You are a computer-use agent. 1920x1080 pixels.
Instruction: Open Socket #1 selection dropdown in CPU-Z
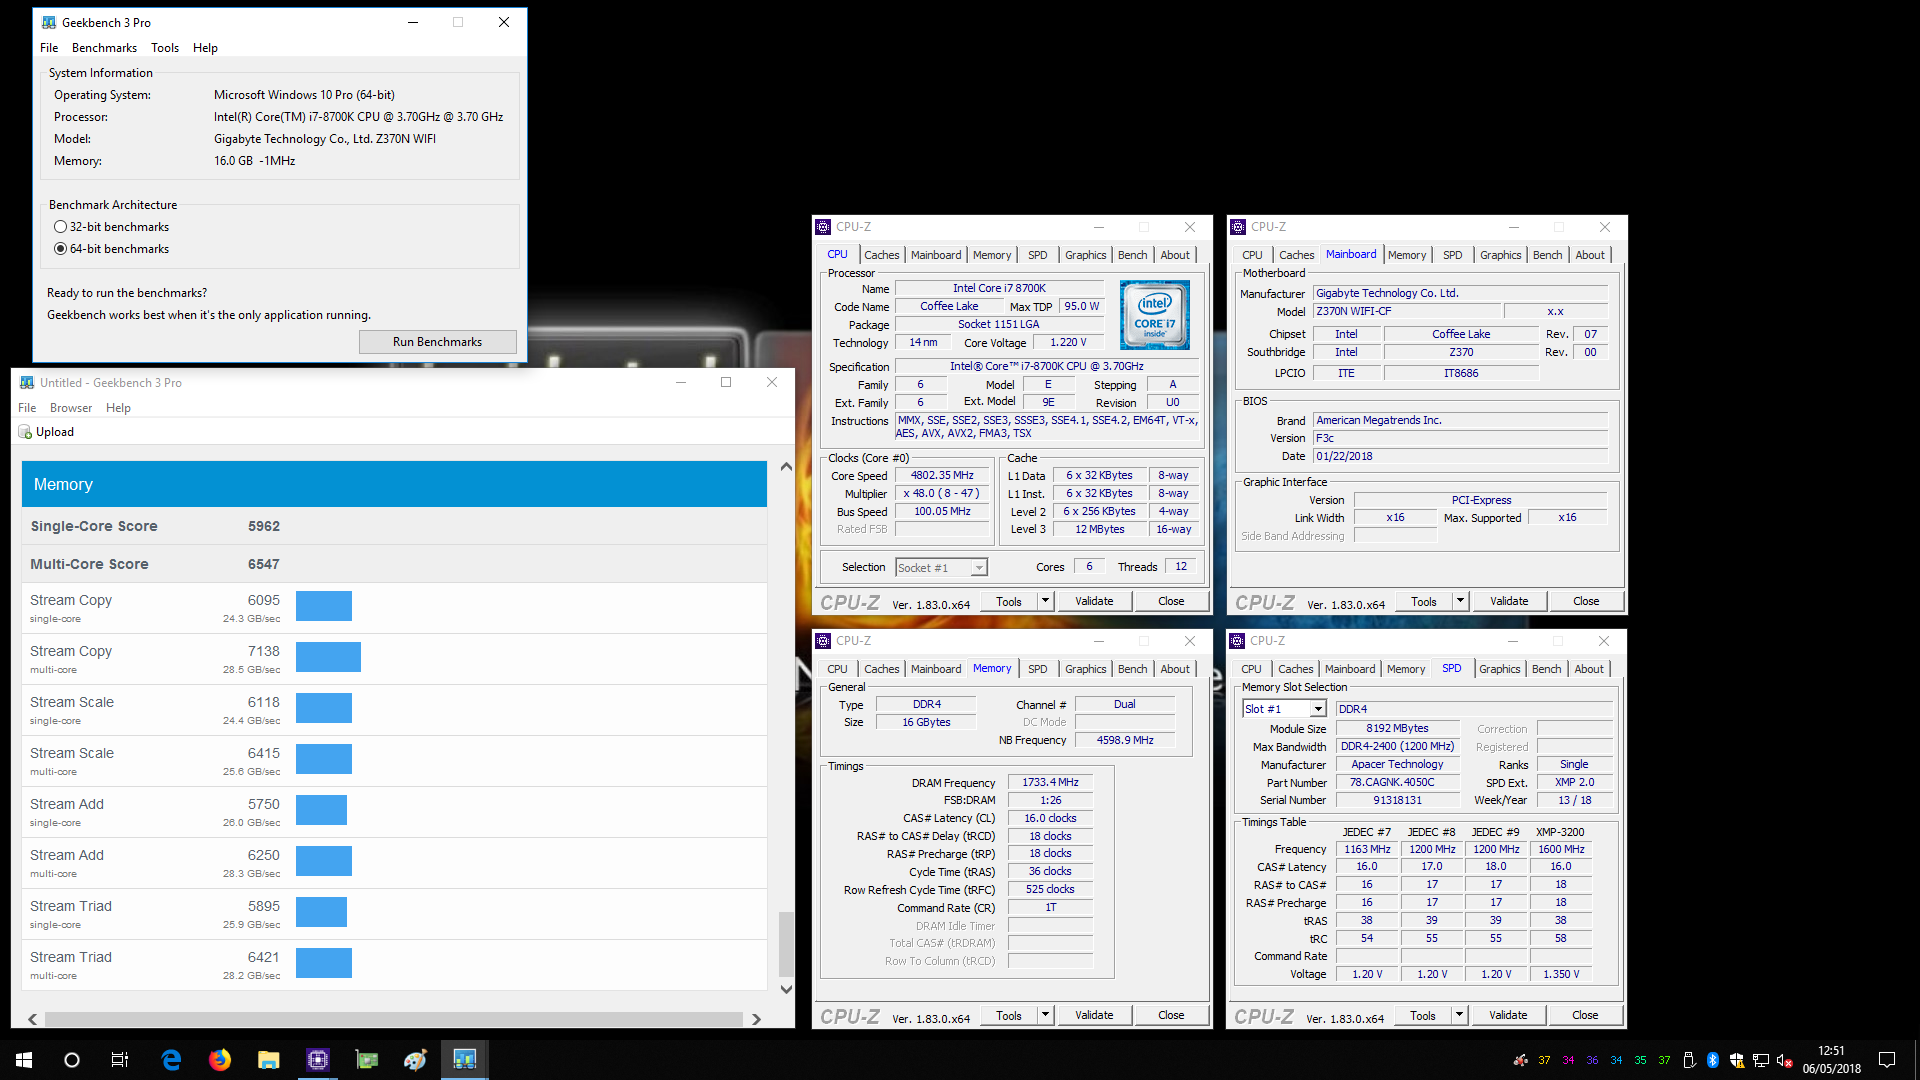(941, 568)
